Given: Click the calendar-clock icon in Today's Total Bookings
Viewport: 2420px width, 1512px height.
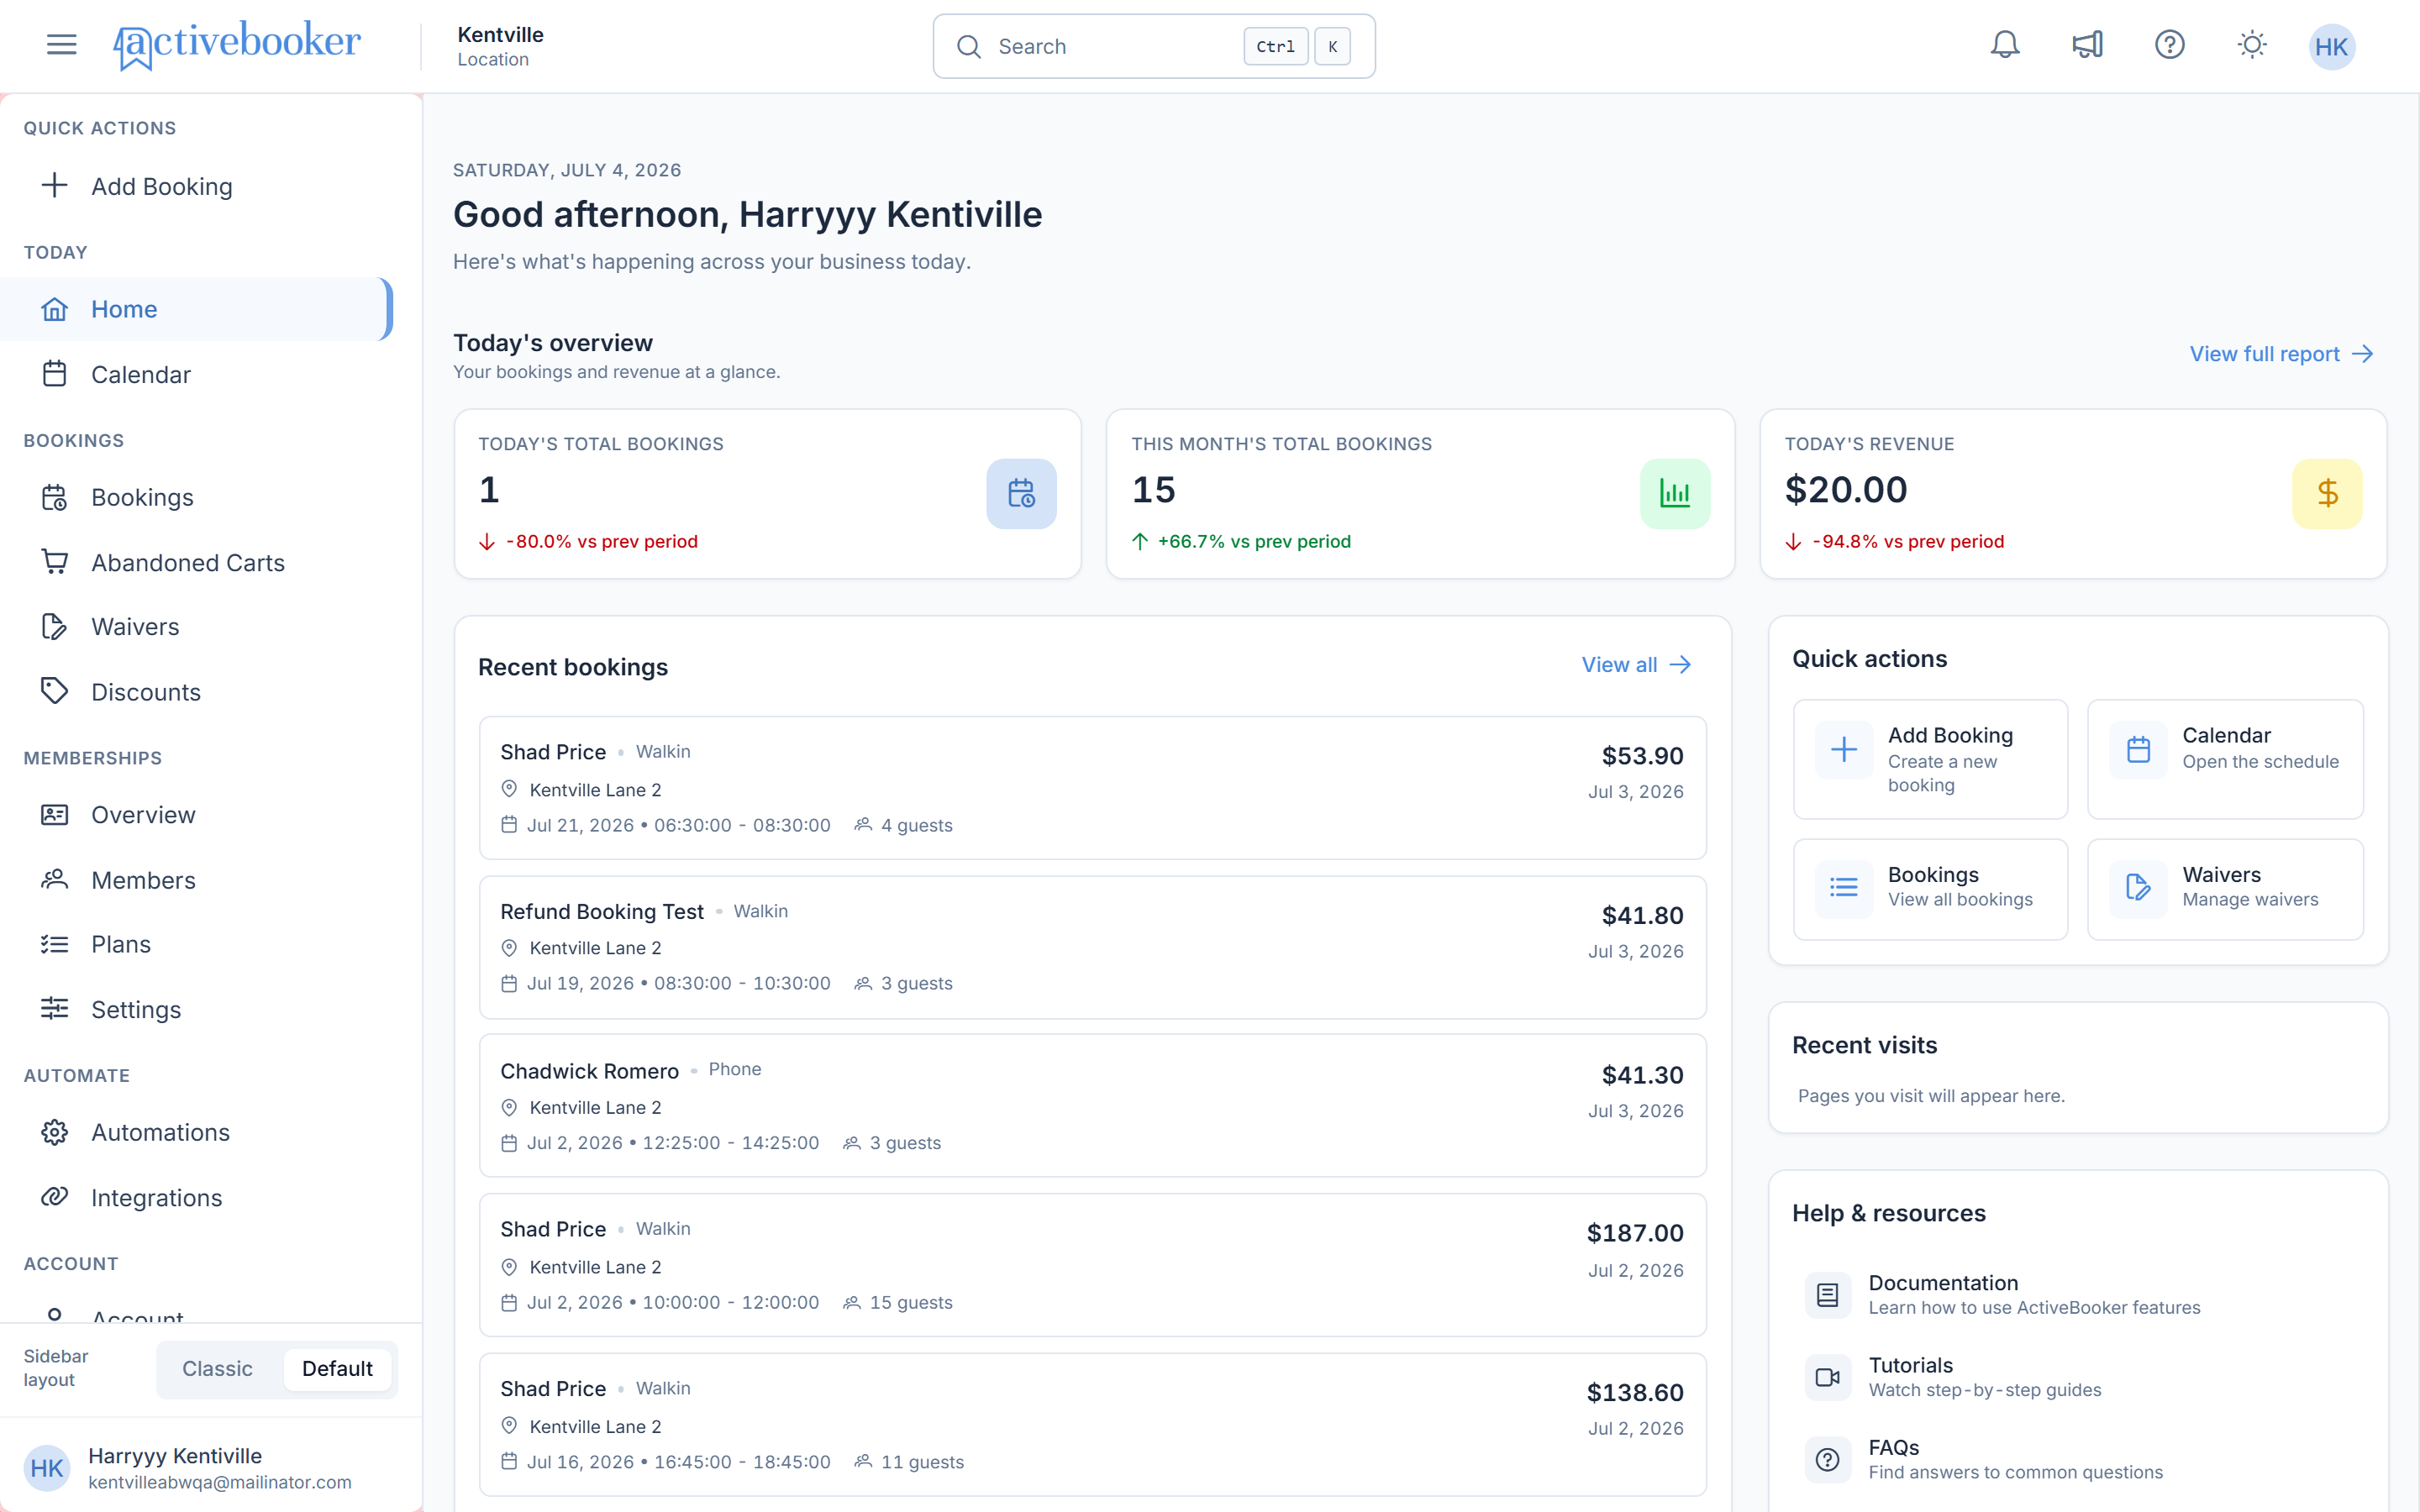Looking at the screenshot, I should [1021, 493].
